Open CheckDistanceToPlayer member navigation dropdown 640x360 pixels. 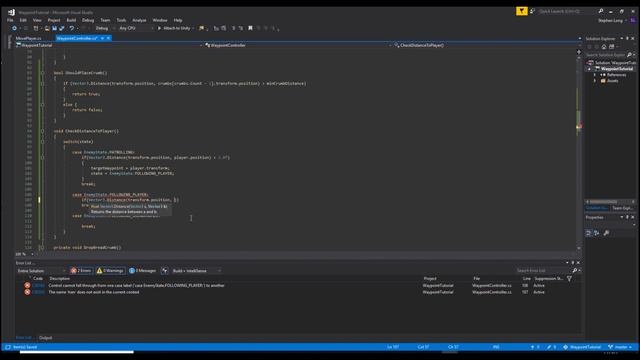pos(486,45)
